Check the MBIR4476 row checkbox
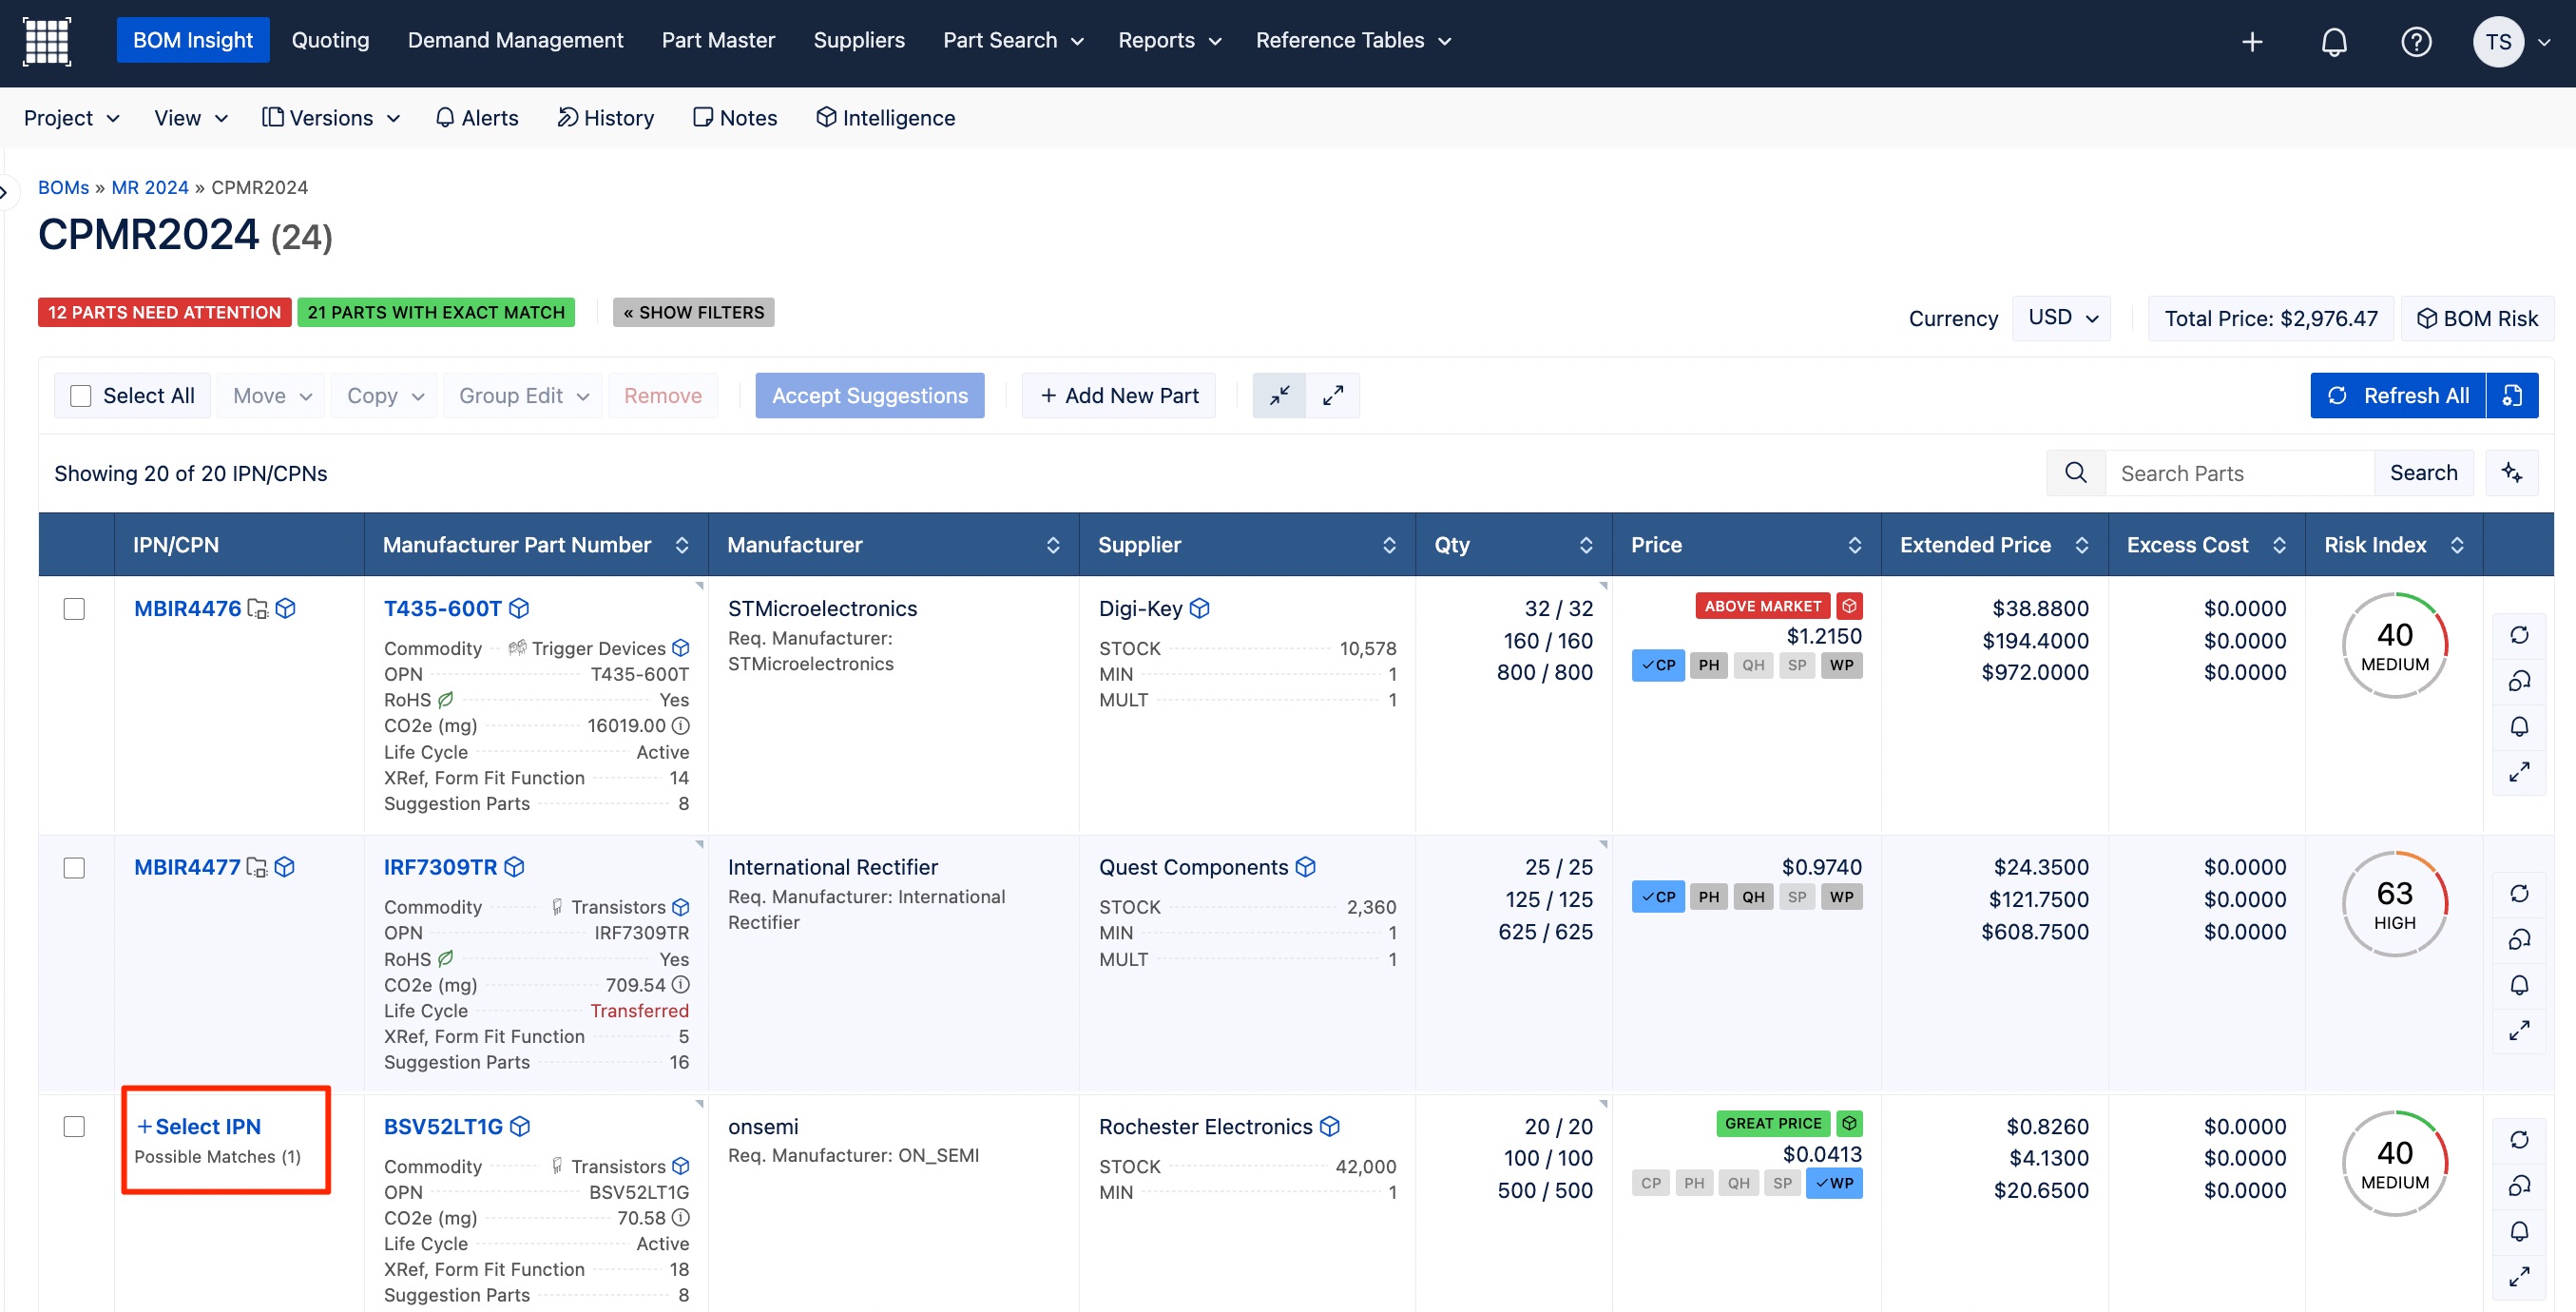Image resolution: width=2576 pixels, height=1312 pixels. (x=74, y=609)
